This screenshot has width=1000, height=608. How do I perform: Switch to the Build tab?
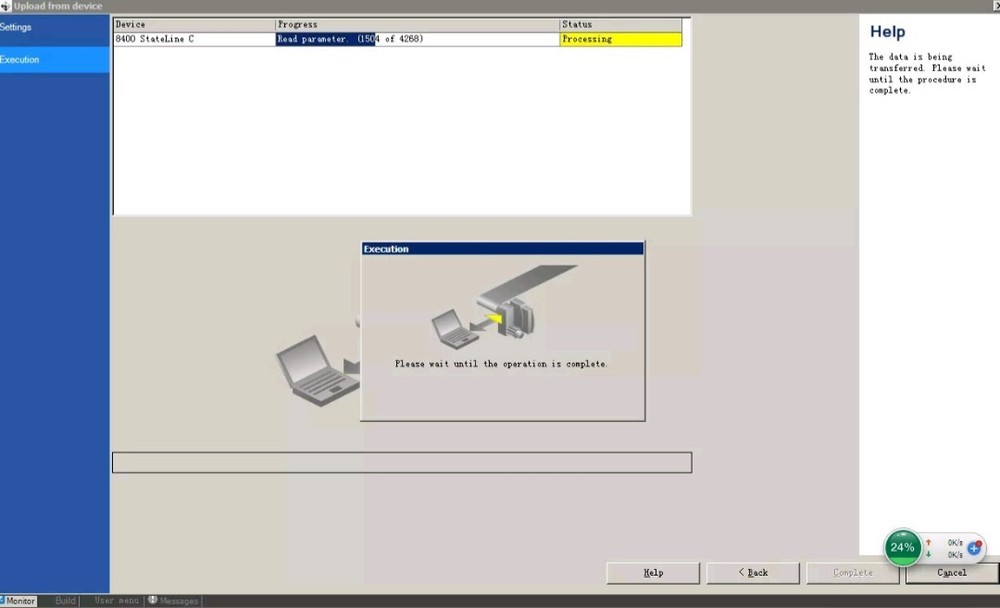[65, 601]
